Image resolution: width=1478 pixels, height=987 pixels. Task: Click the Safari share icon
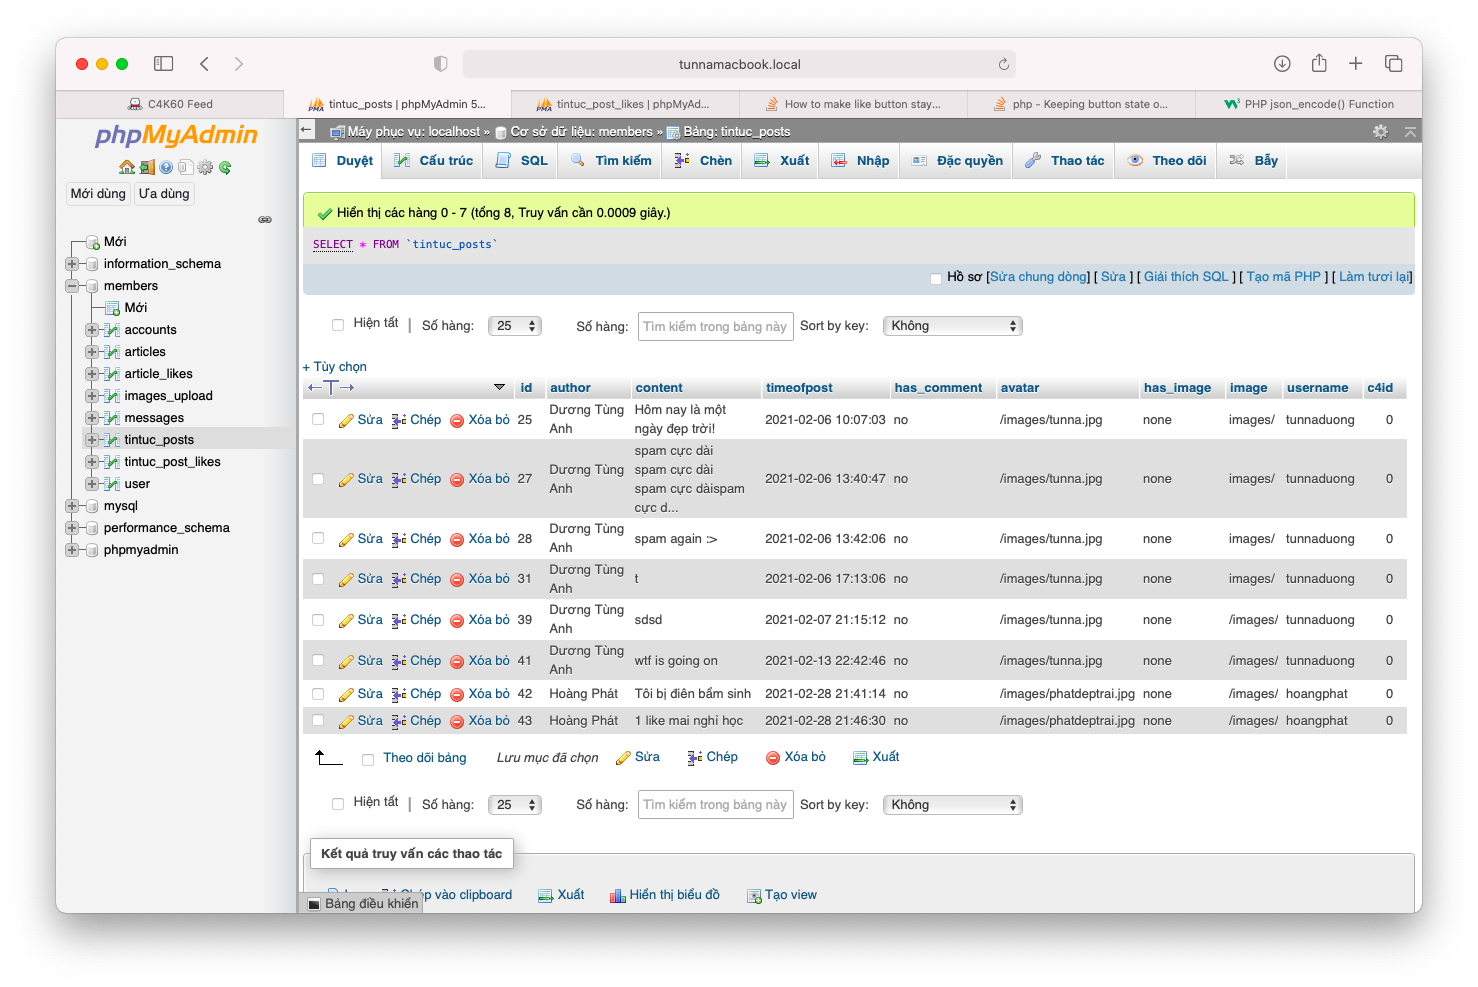click(1319, 64)
